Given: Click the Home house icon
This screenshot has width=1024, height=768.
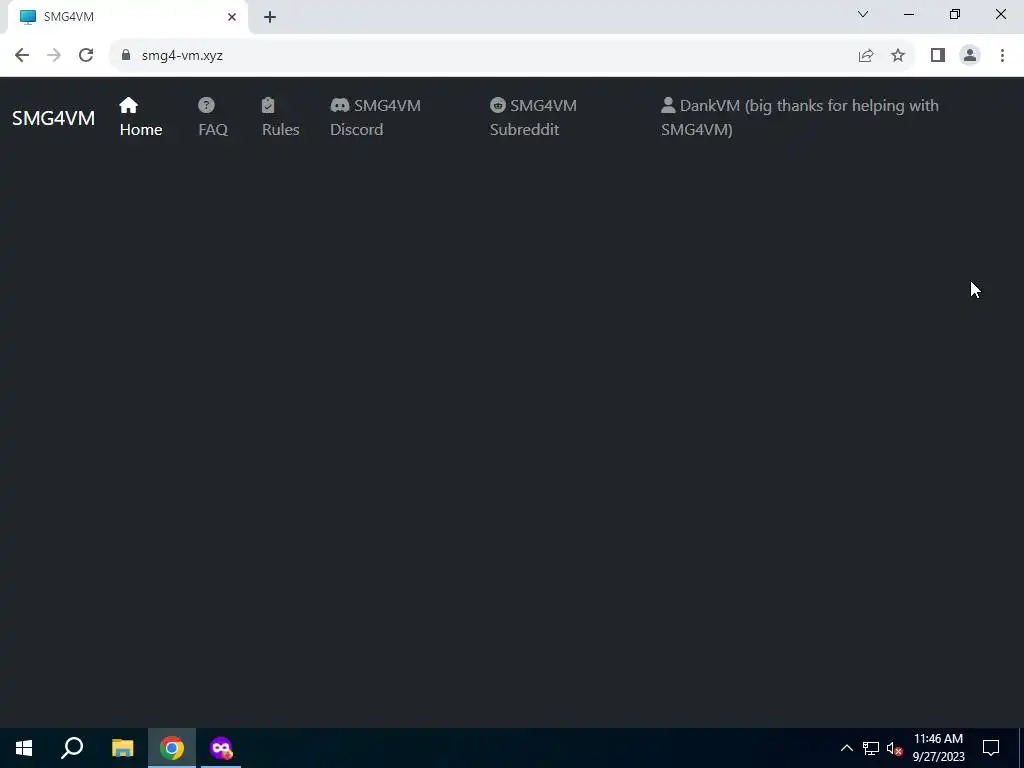Looking at the screenshot, I should pos(129,105).
